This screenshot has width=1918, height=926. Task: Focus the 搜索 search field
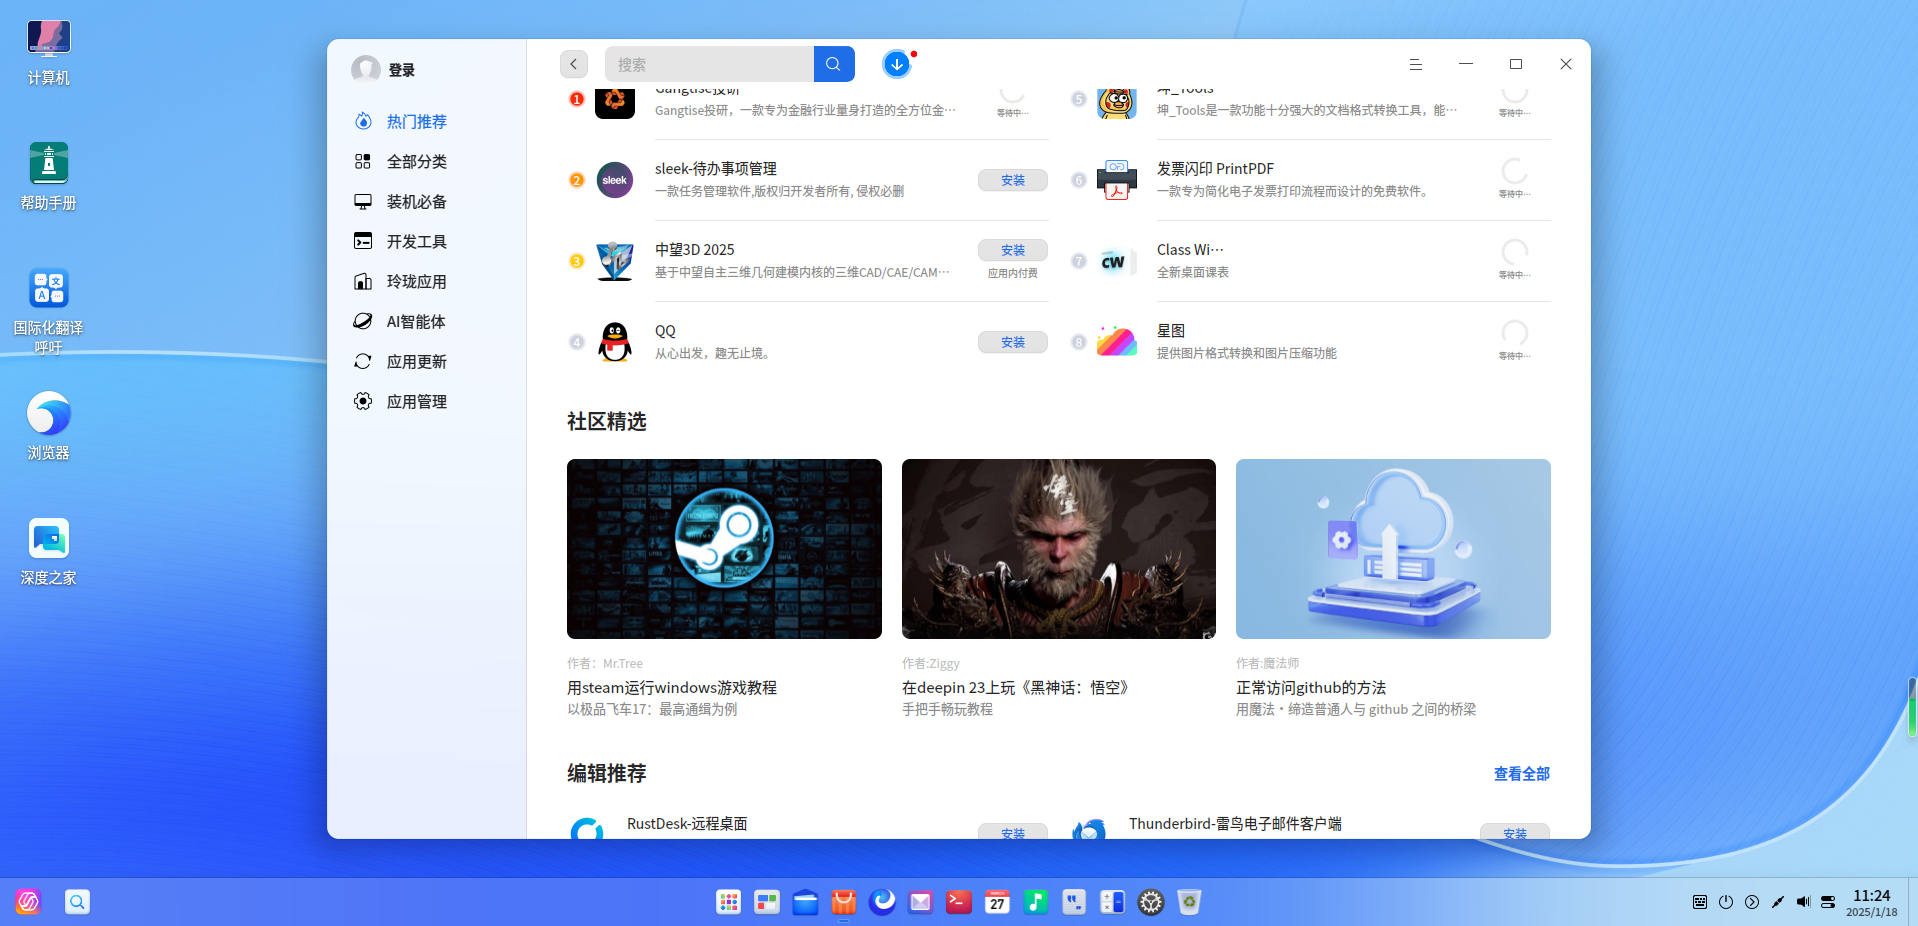pos(710,64)
